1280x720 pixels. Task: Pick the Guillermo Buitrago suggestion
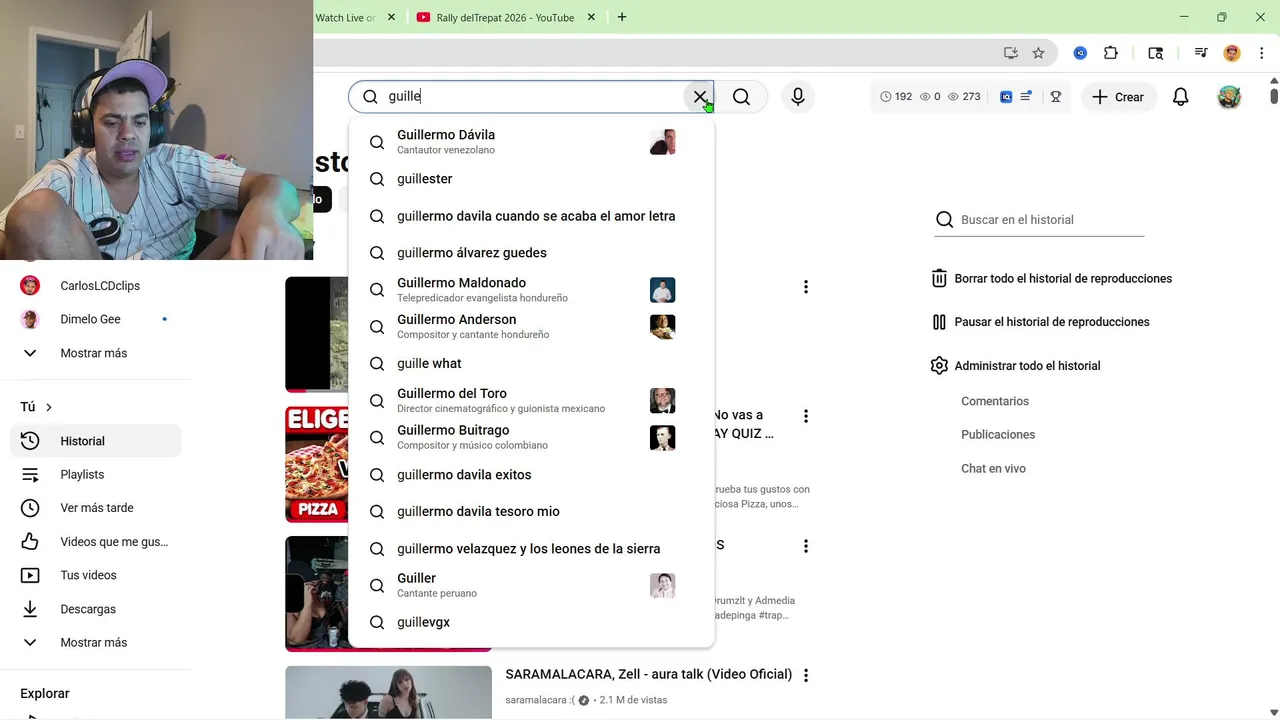[531, 438]
